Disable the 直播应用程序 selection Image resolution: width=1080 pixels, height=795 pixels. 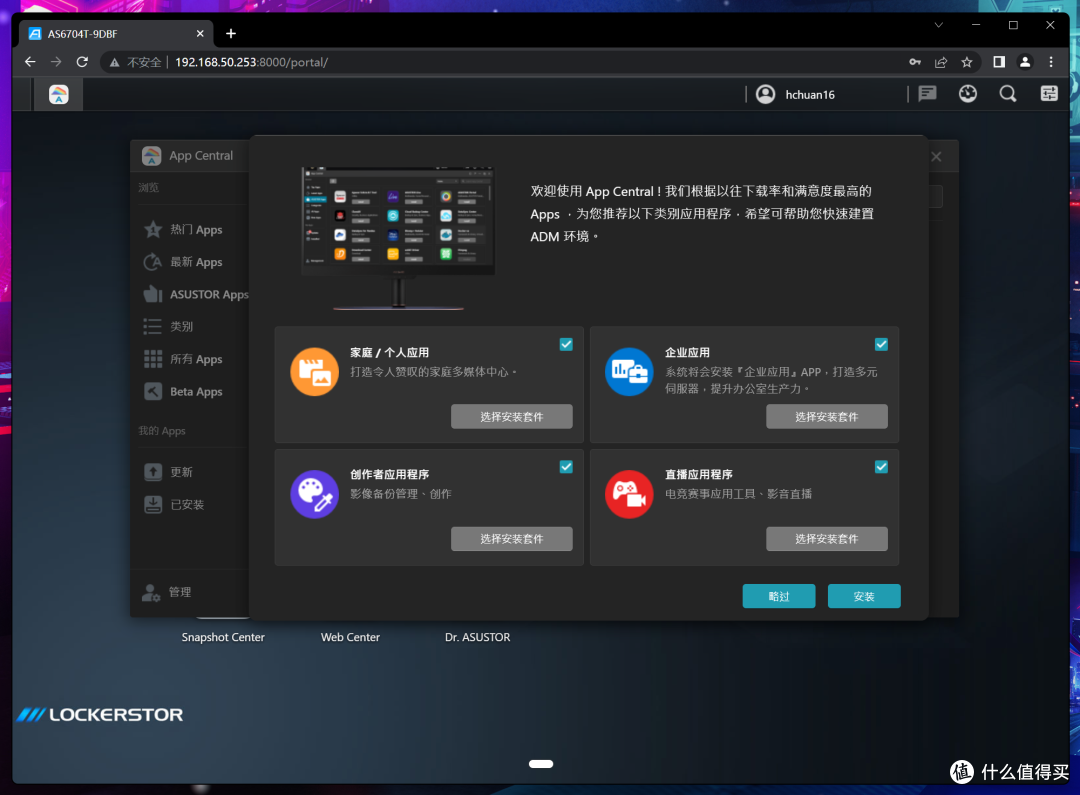click(881, 466)
